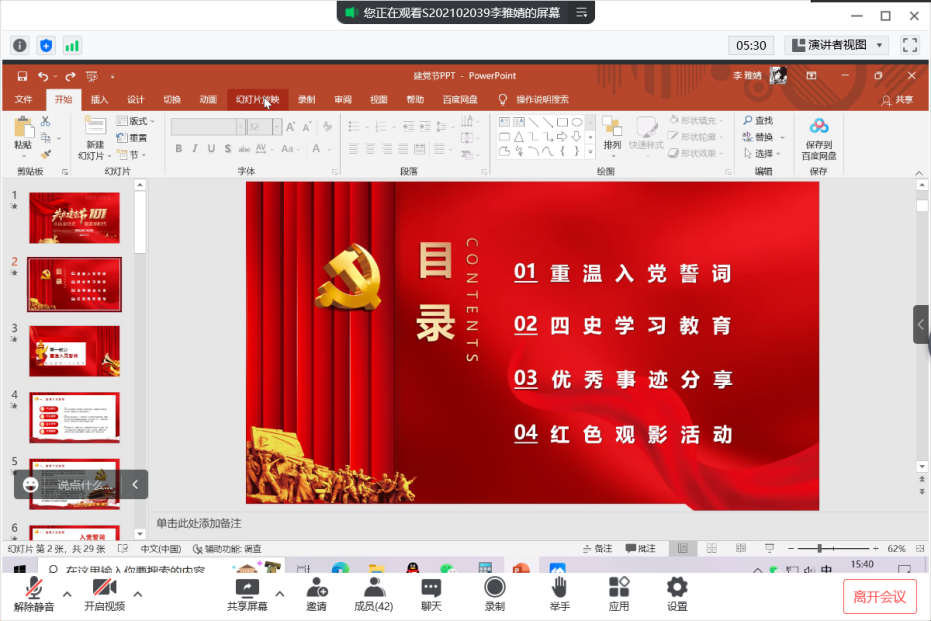
Task: Click the format painter brush icon
Action: tap(45, 154)
